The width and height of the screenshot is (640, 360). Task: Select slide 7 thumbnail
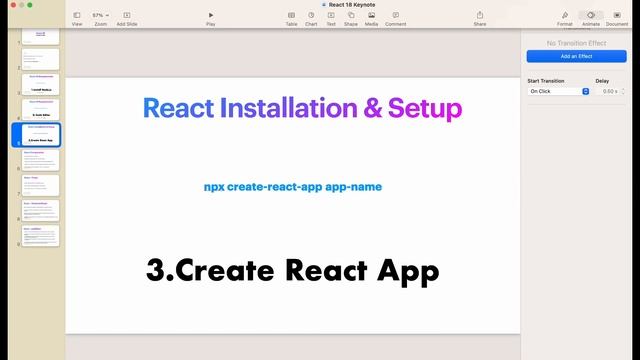(x=40, y=186)
